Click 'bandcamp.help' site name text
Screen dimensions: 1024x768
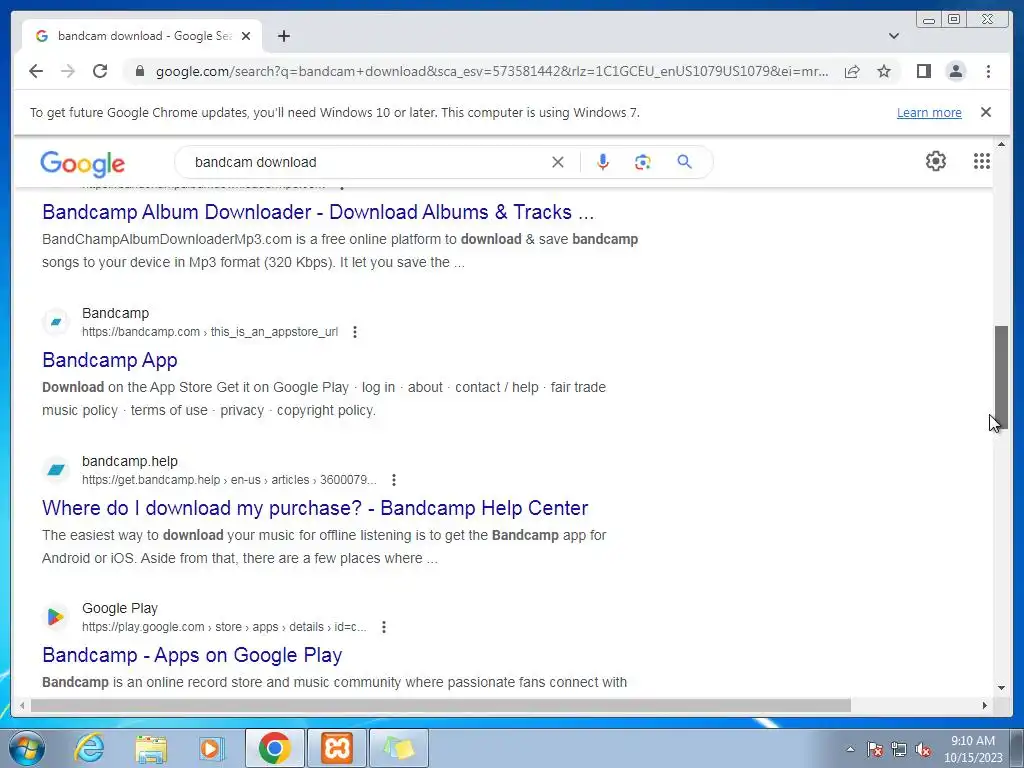130,461
